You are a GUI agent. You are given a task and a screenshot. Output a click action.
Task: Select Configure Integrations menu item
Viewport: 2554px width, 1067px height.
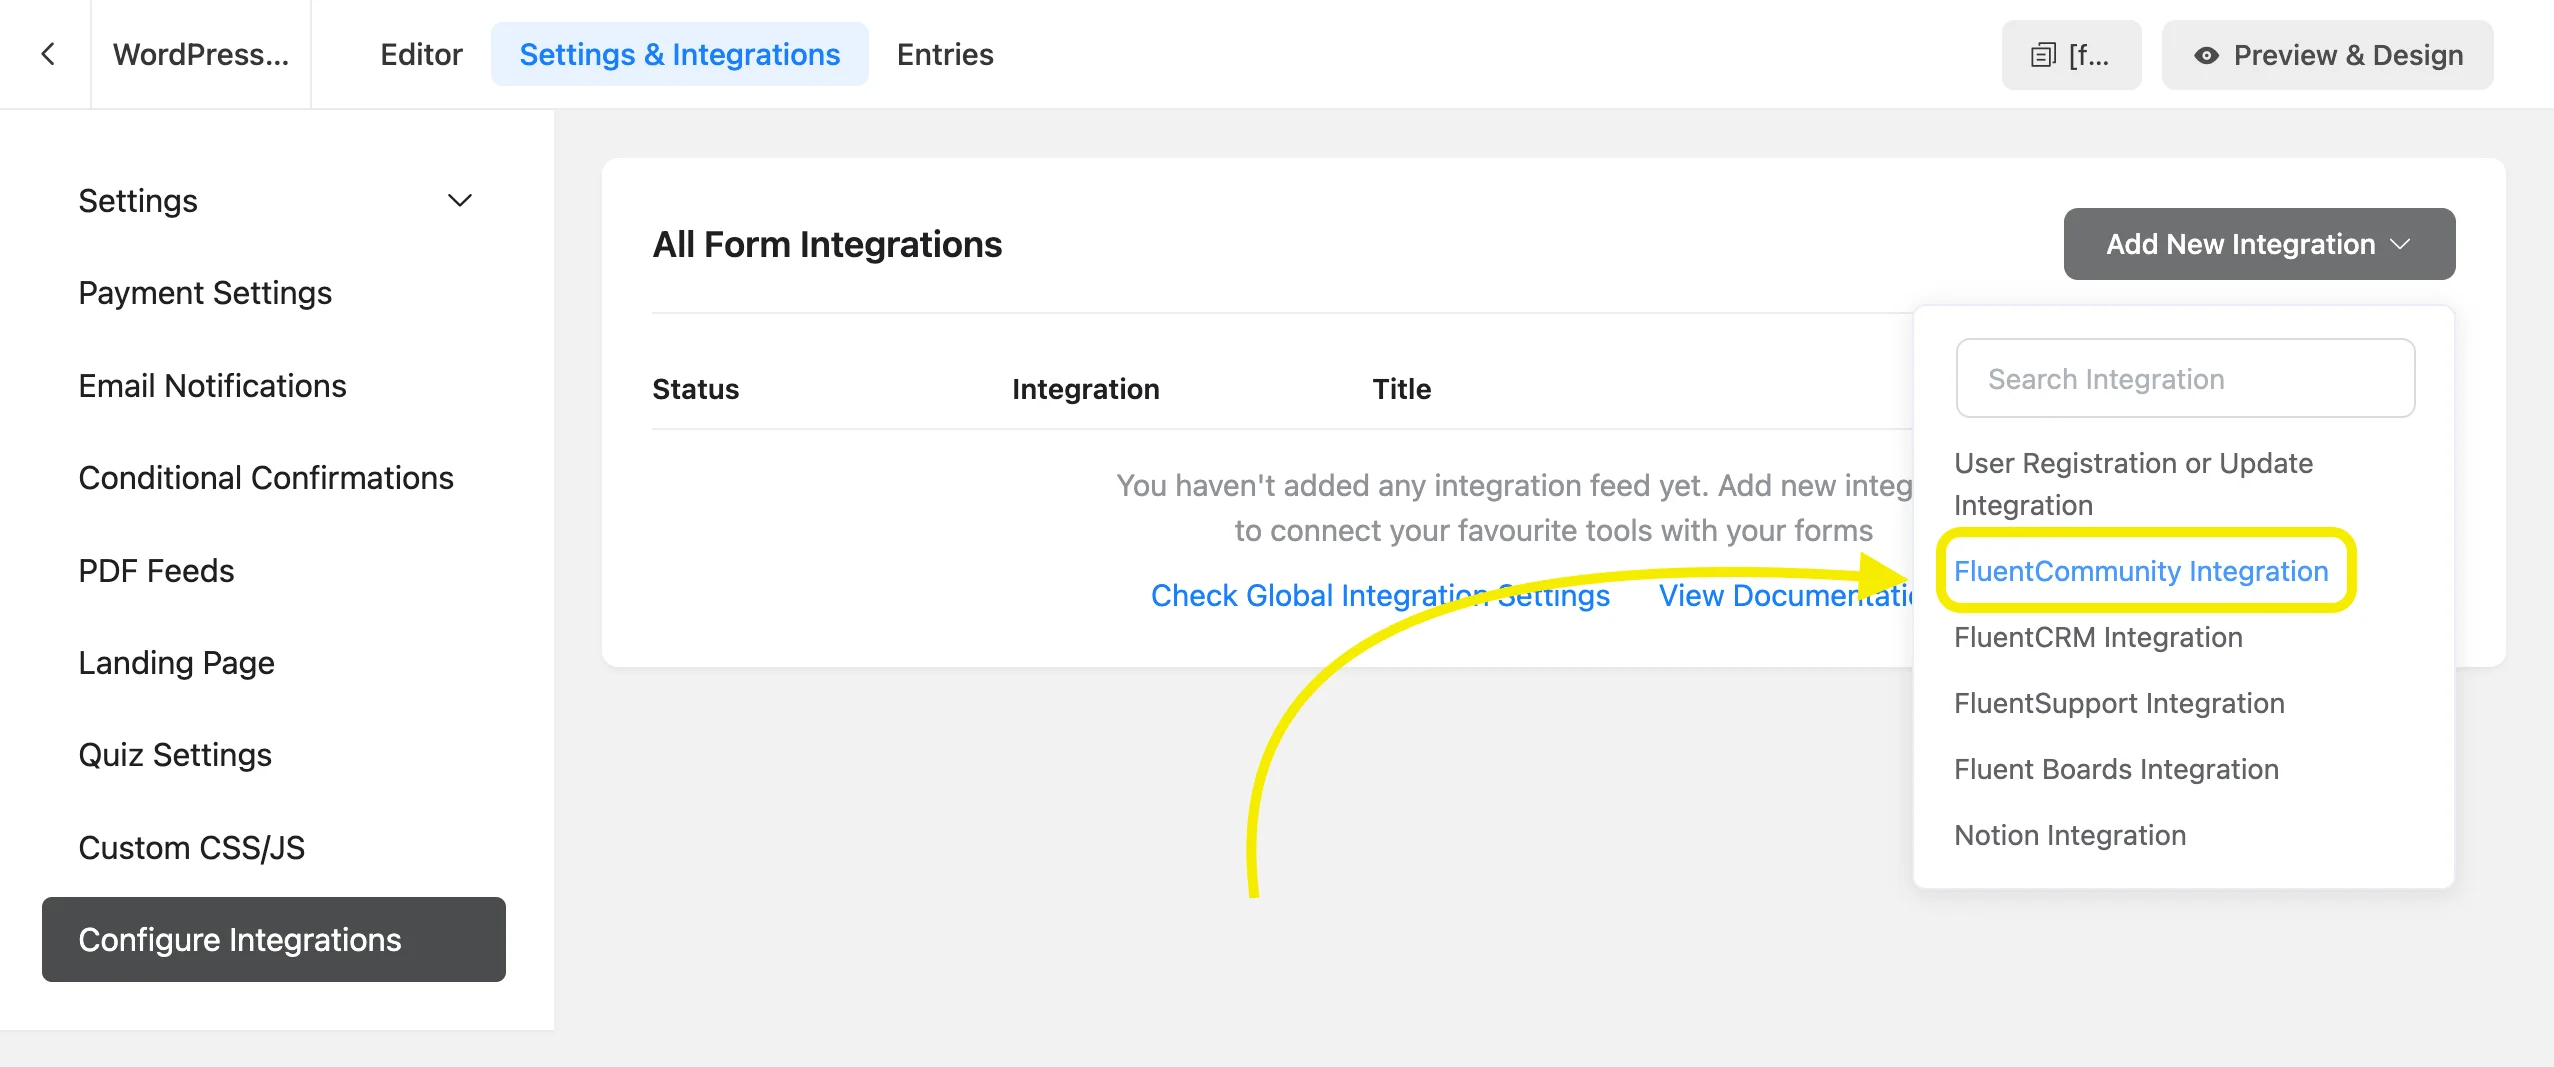click(x=274, y=939)
